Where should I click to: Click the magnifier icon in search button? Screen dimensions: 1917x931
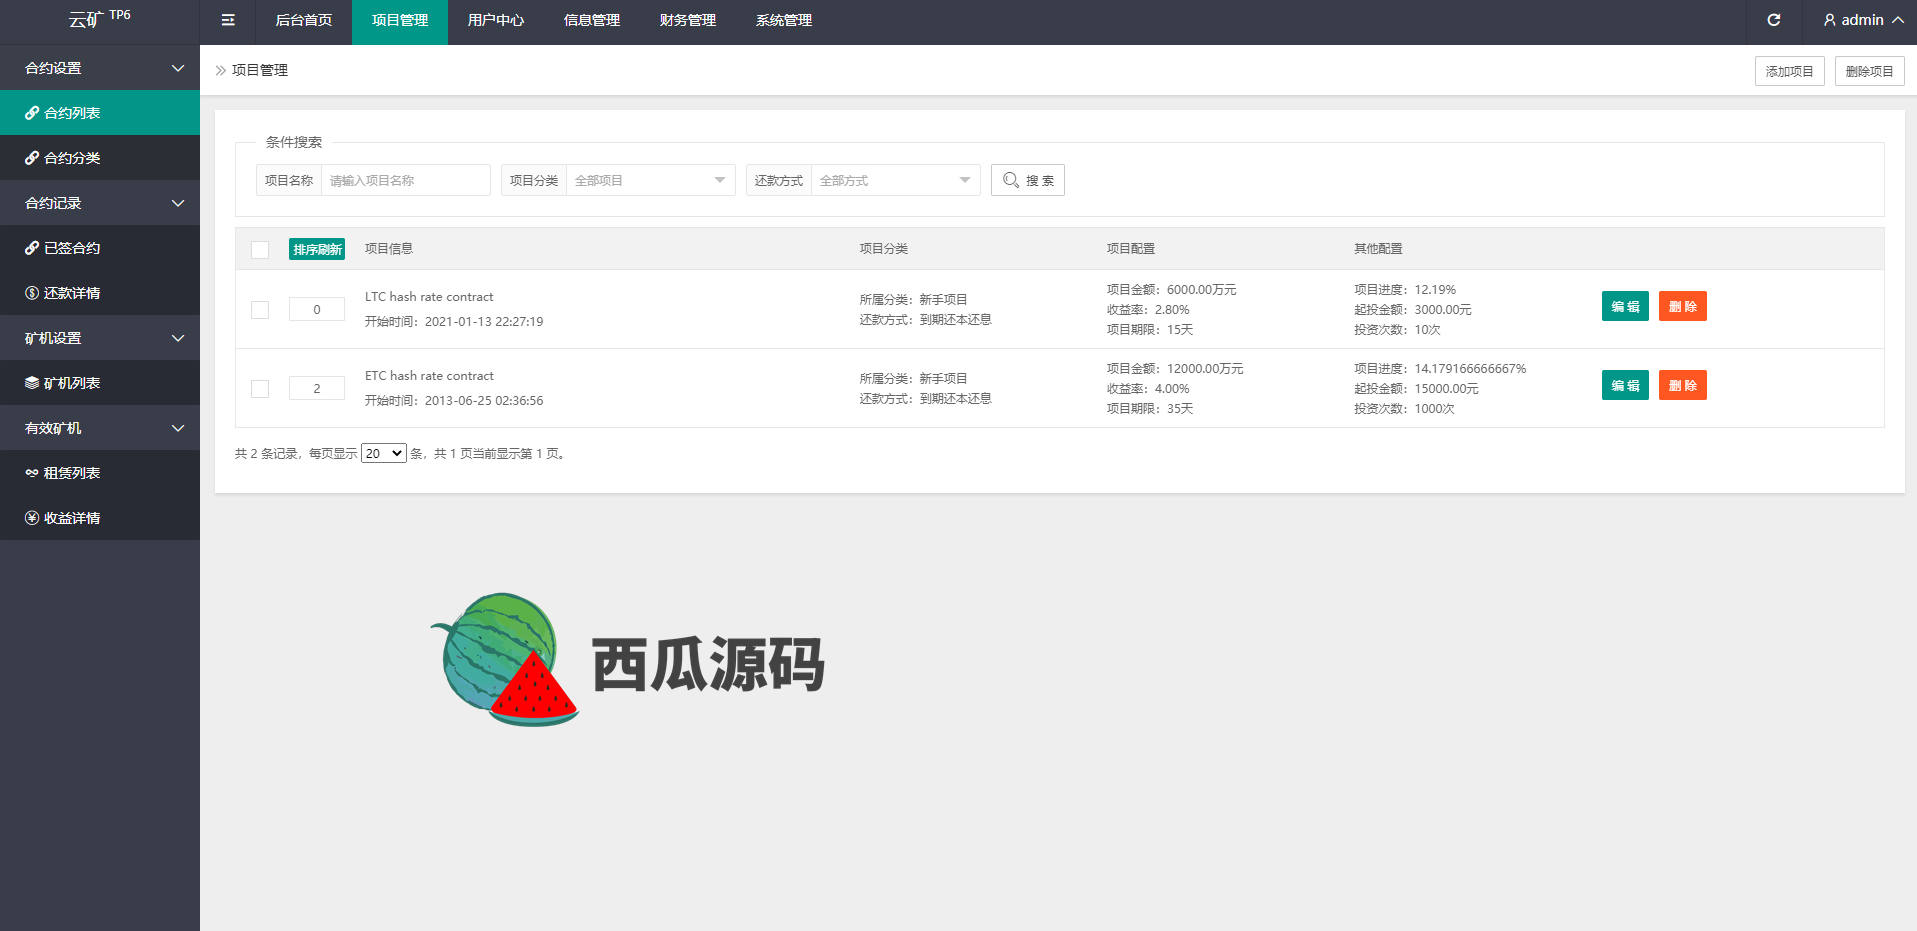pyautogui.click(x=1011, y=180)
